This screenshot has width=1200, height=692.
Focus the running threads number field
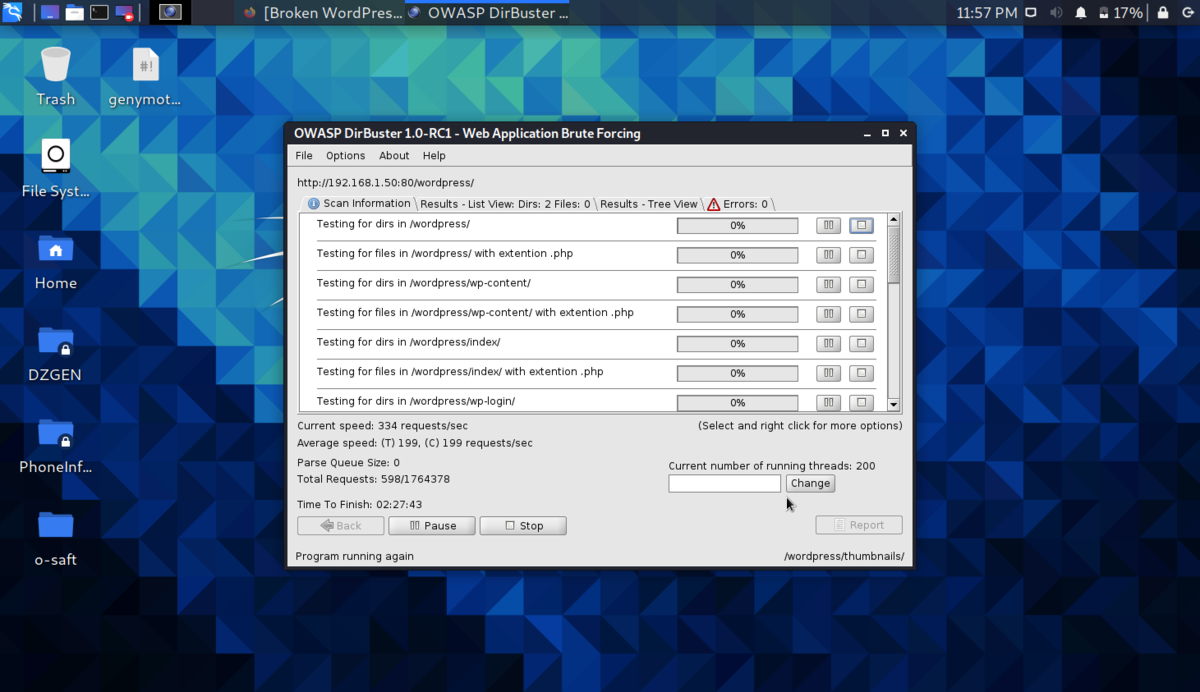click(x=725, y=484)
